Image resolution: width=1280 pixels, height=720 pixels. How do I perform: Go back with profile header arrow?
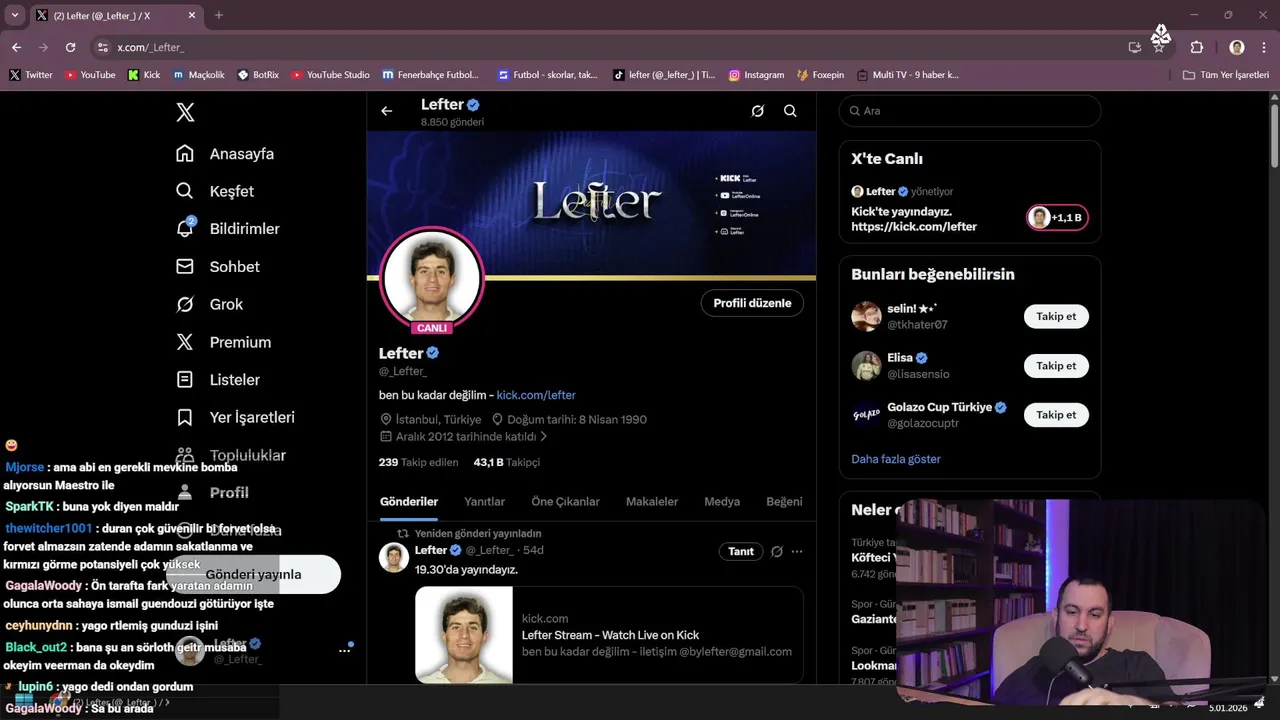click(x=387, y=111)
